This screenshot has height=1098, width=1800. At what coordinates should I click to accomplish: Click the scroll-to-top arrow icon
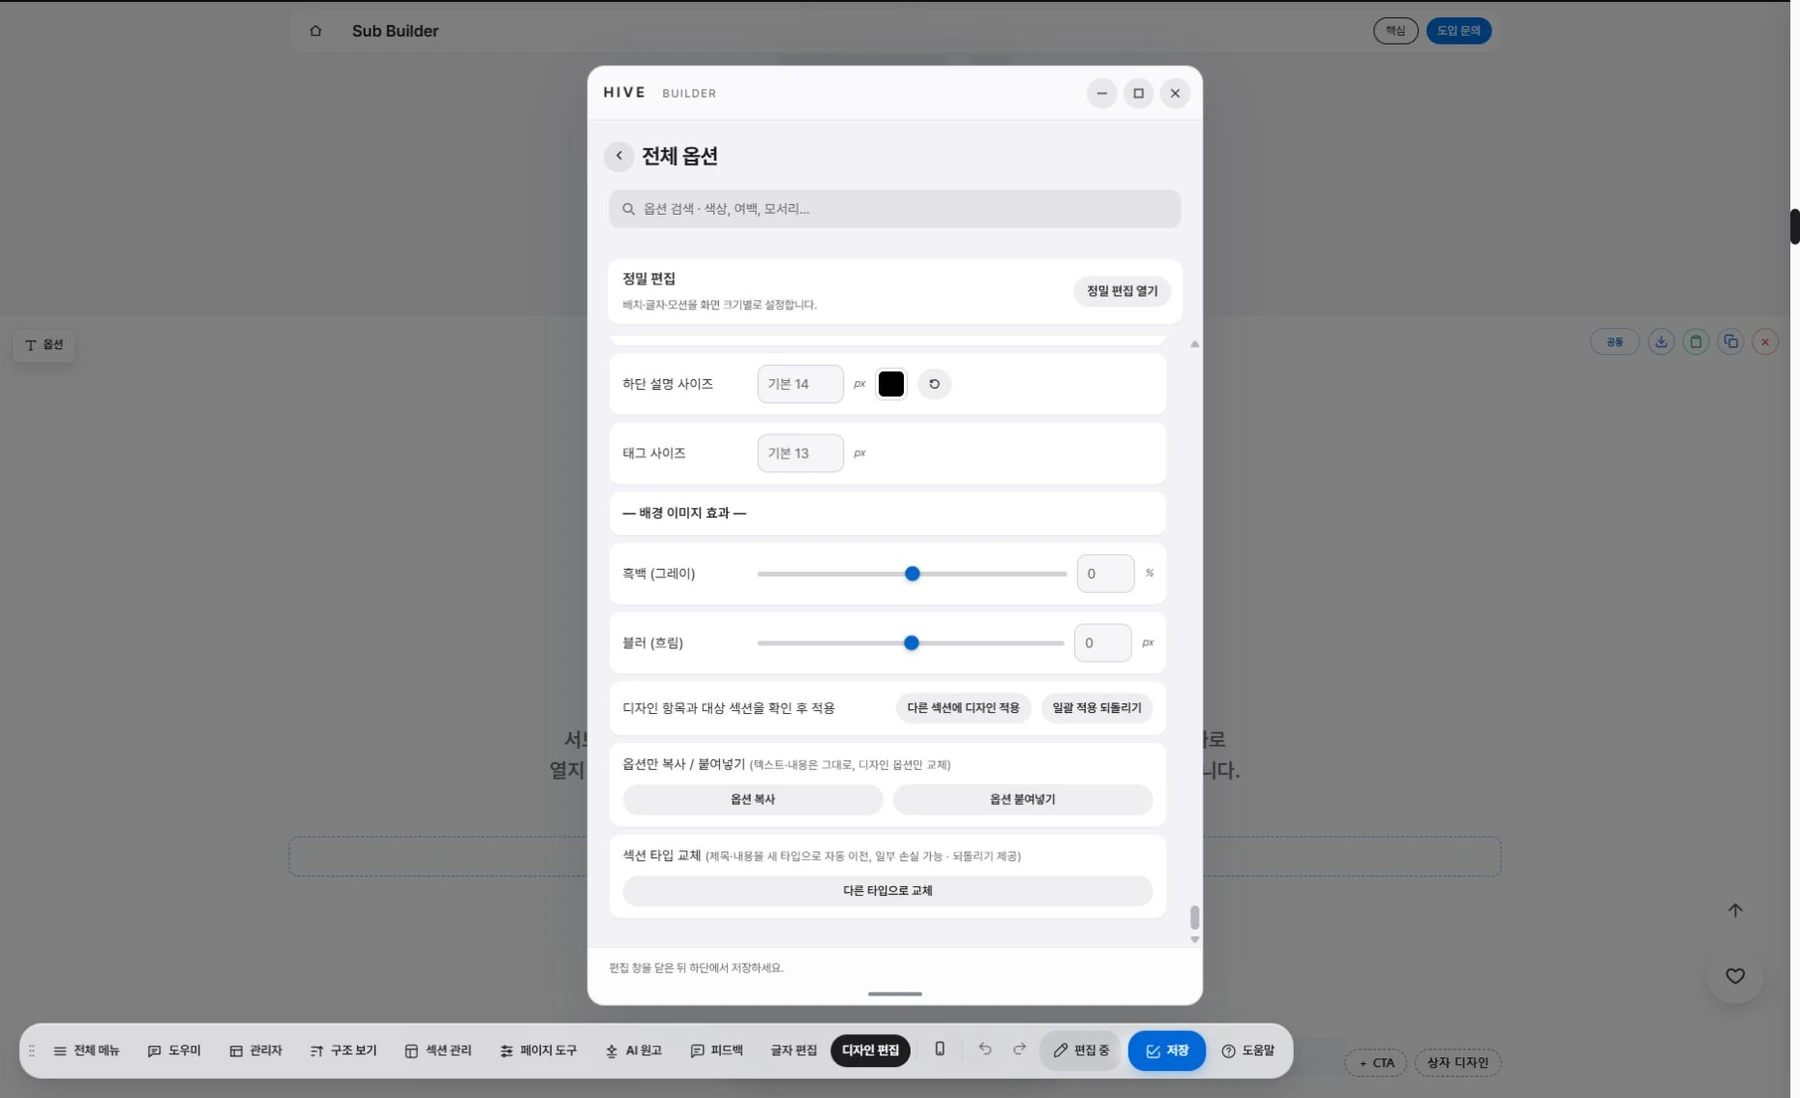1735,910
